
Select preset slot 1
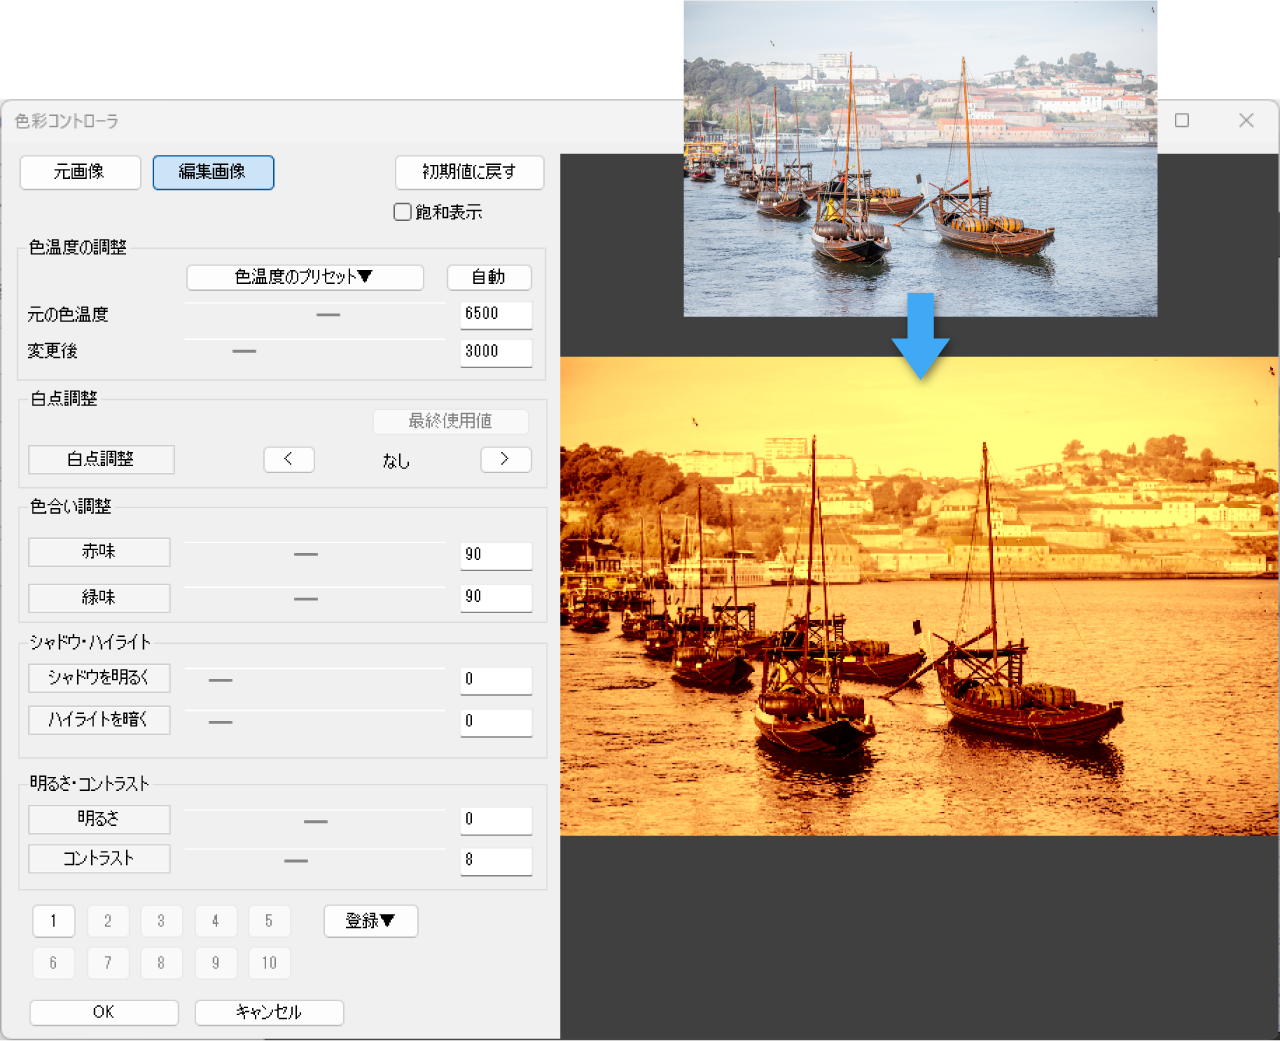53,921
